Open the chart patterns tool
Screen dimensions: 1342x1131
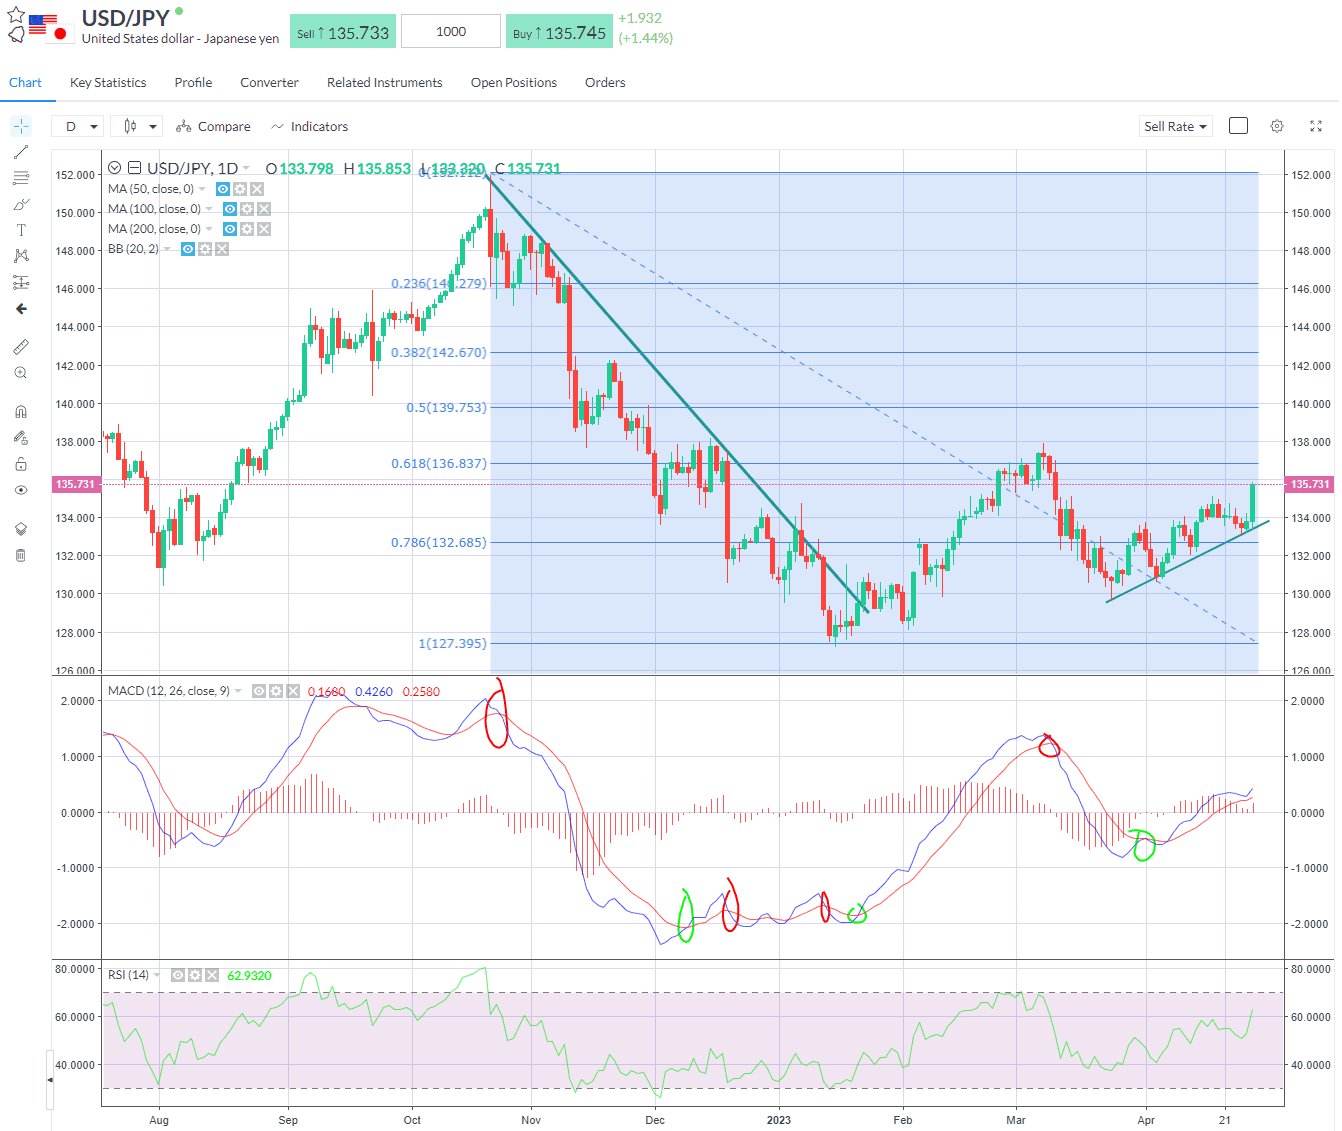21,256
